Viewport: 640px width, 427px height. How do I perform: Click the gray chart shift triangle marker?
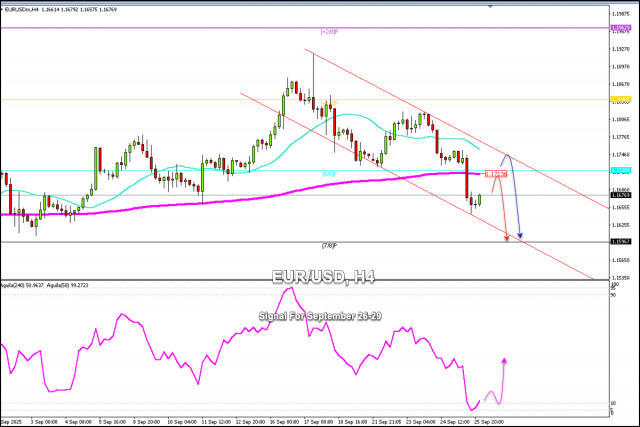point(490,7)
